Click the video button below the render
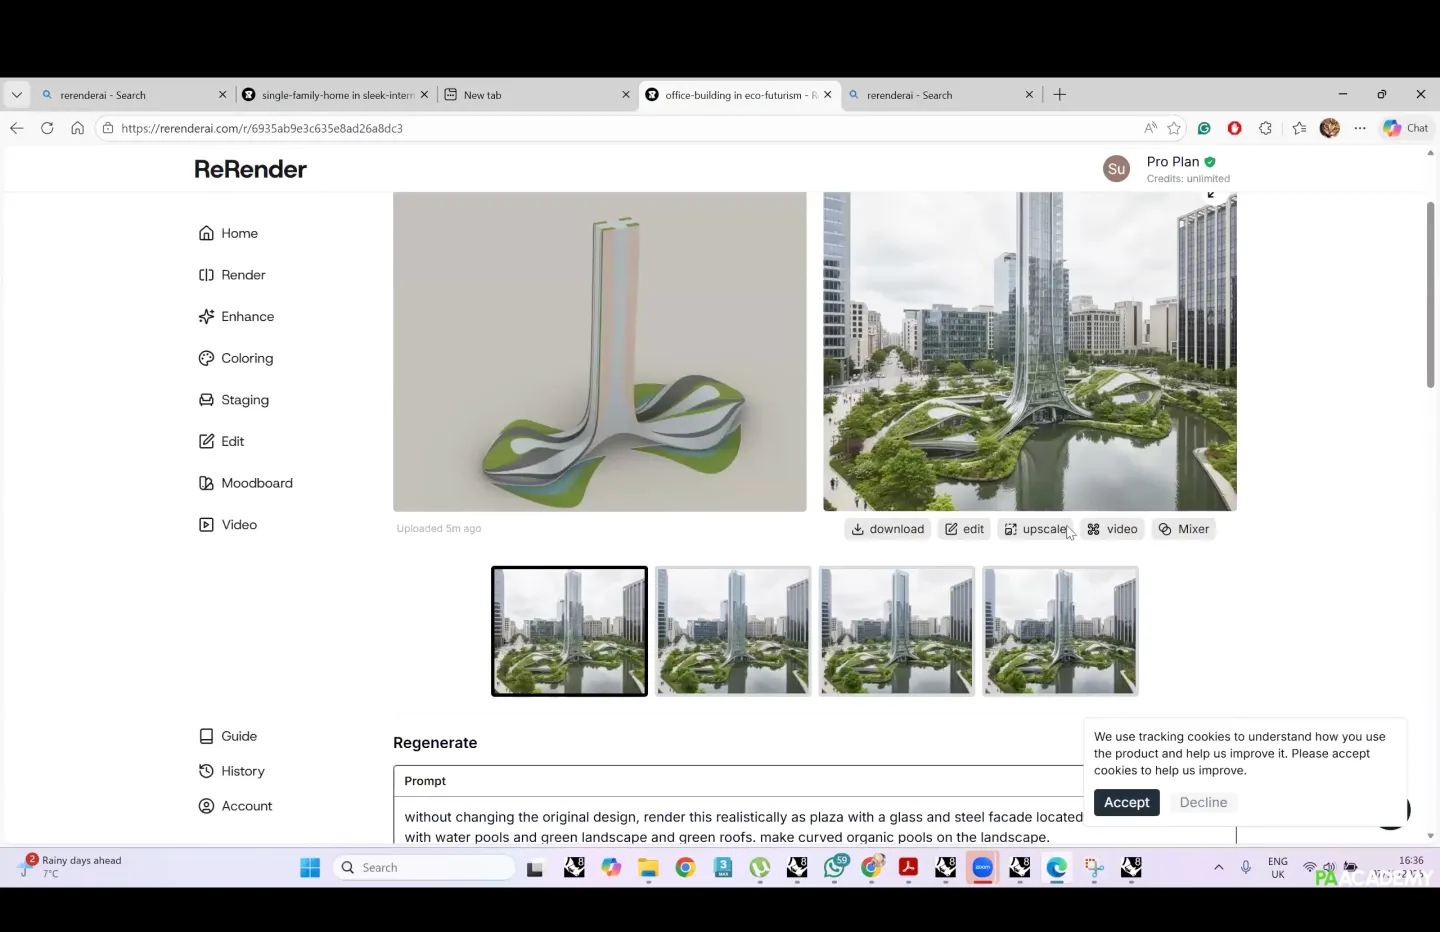The width and height of the screenshot is (1440, 932). (1112, 530)
